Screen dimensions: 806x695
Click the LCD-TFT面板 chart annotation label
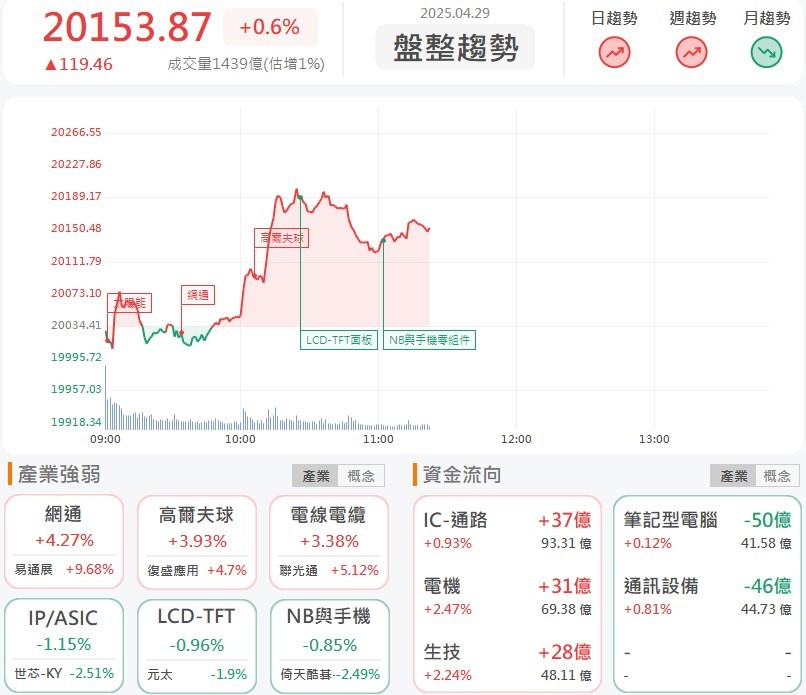coord(339,340)
